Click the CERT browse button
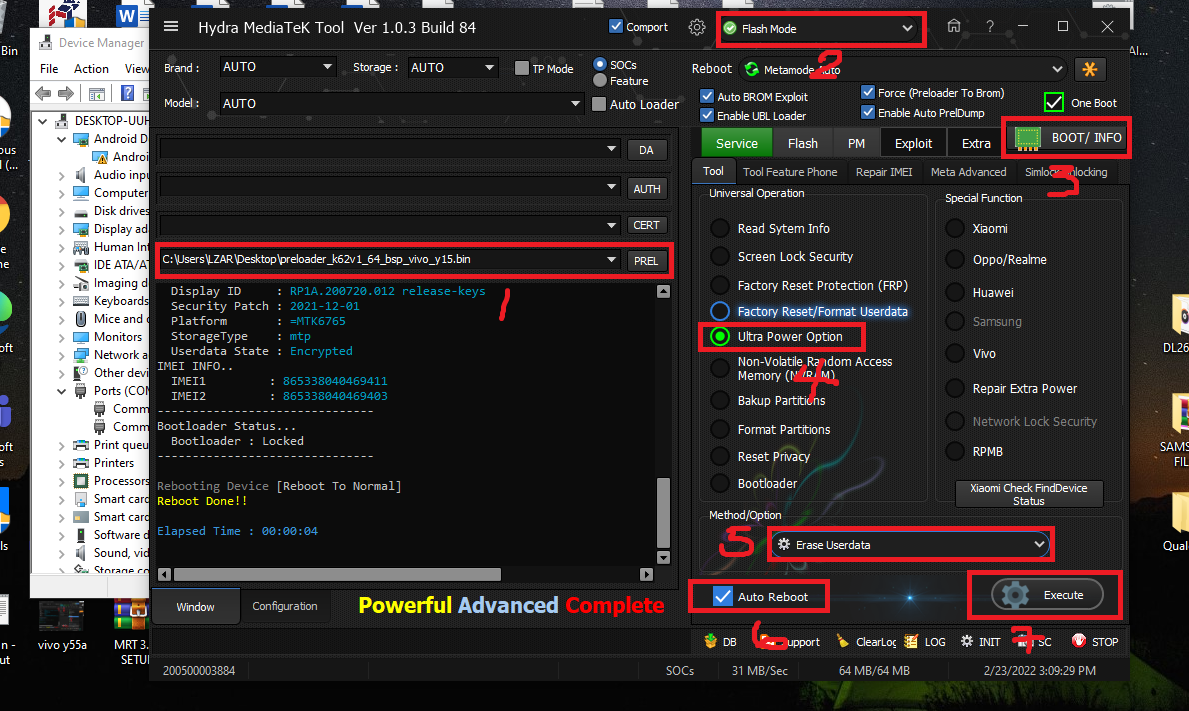The width and height of the screenshot is (1189, 711). 646,225
